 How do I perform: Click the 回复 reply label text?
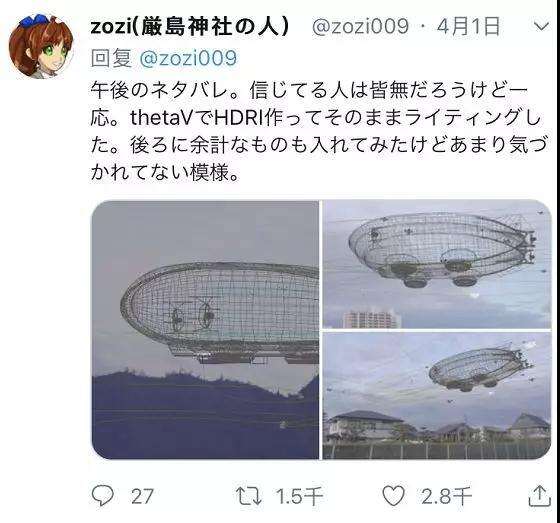click(111, 58)
